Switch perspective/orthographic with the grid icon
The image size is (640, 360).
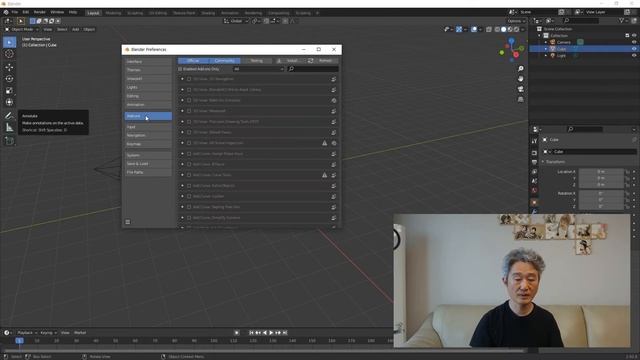pos(520,99)
